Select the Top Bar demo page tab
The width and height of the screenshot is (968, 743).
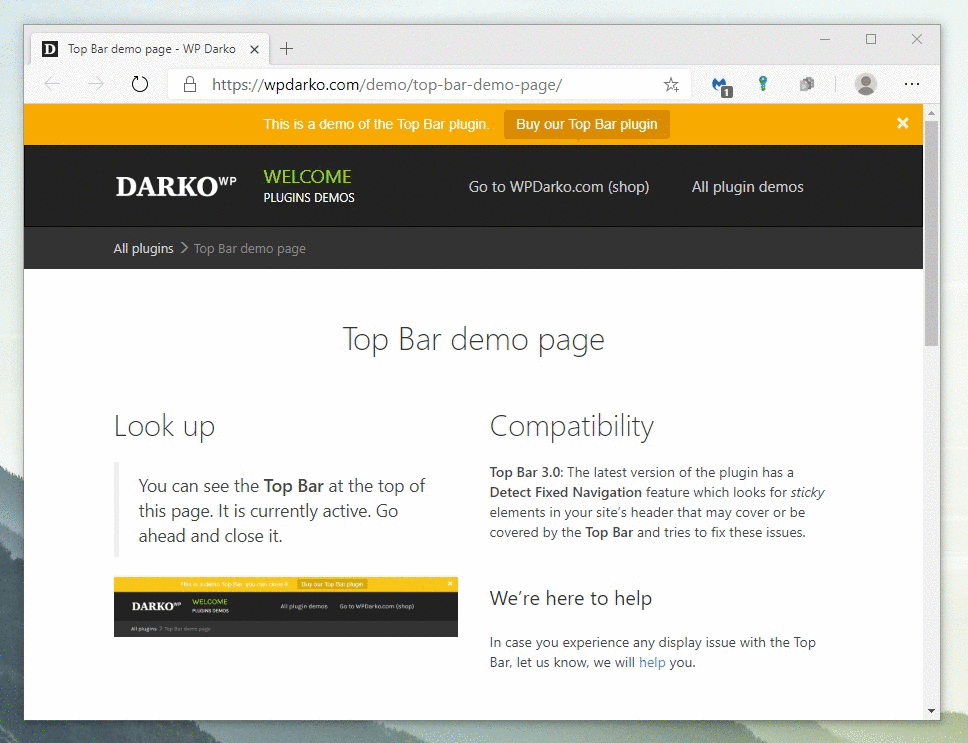(150, 49)
